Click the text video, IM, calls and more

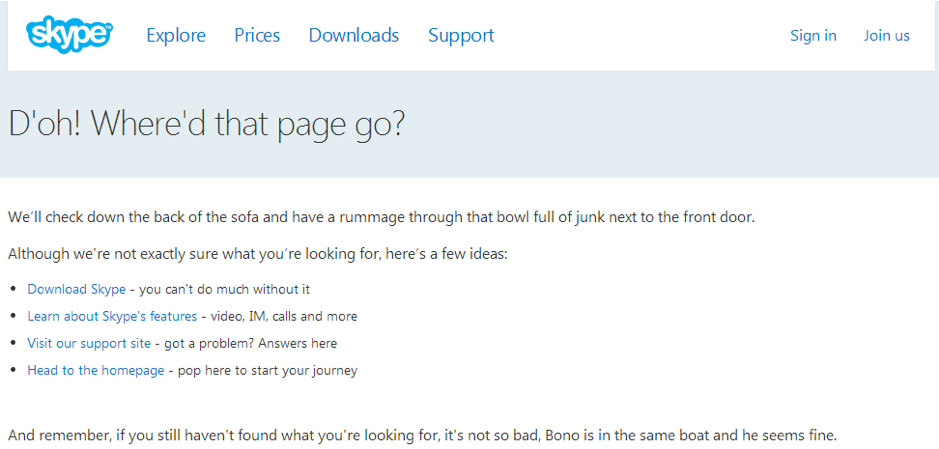click(283, 316)
